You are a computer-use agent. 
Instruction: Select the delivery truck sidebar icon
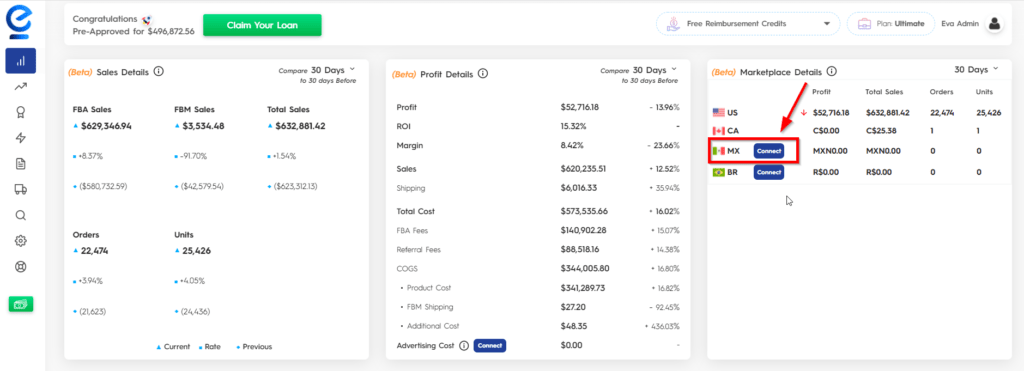pos(20,189)
